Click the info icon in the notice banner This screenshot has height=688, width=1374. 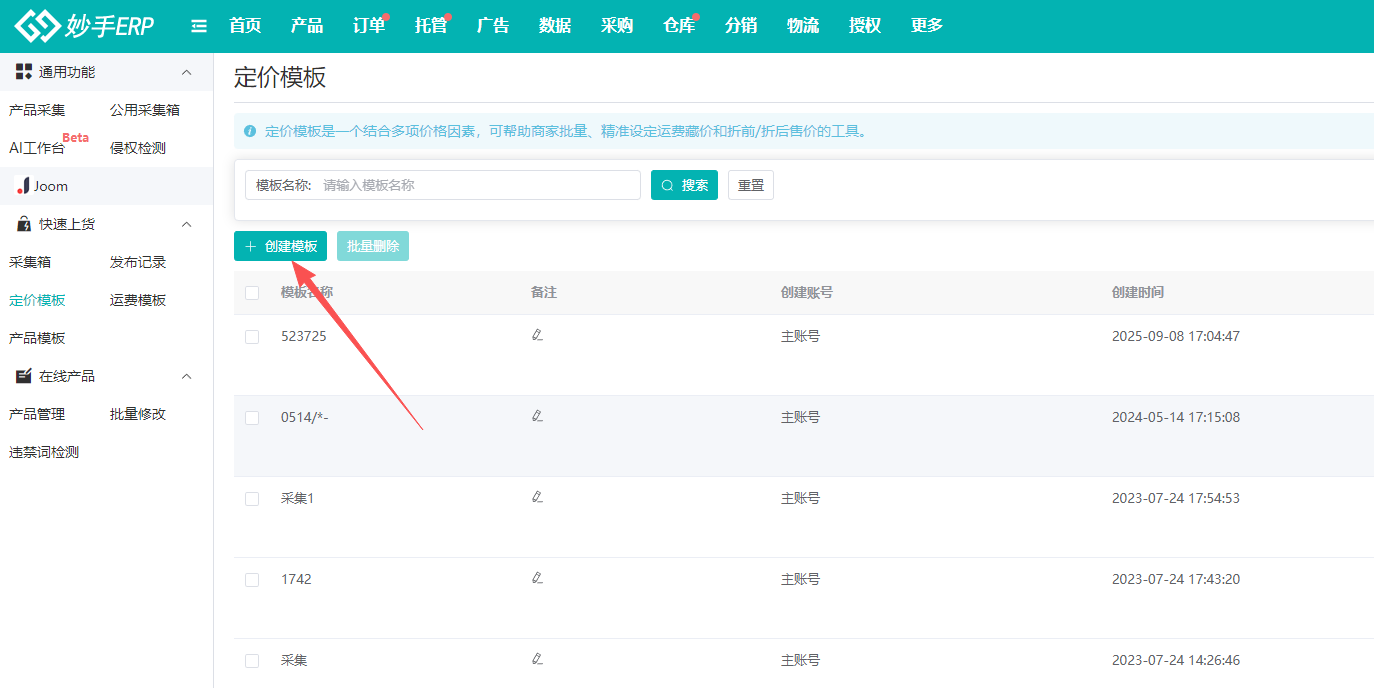click(250, 131)
